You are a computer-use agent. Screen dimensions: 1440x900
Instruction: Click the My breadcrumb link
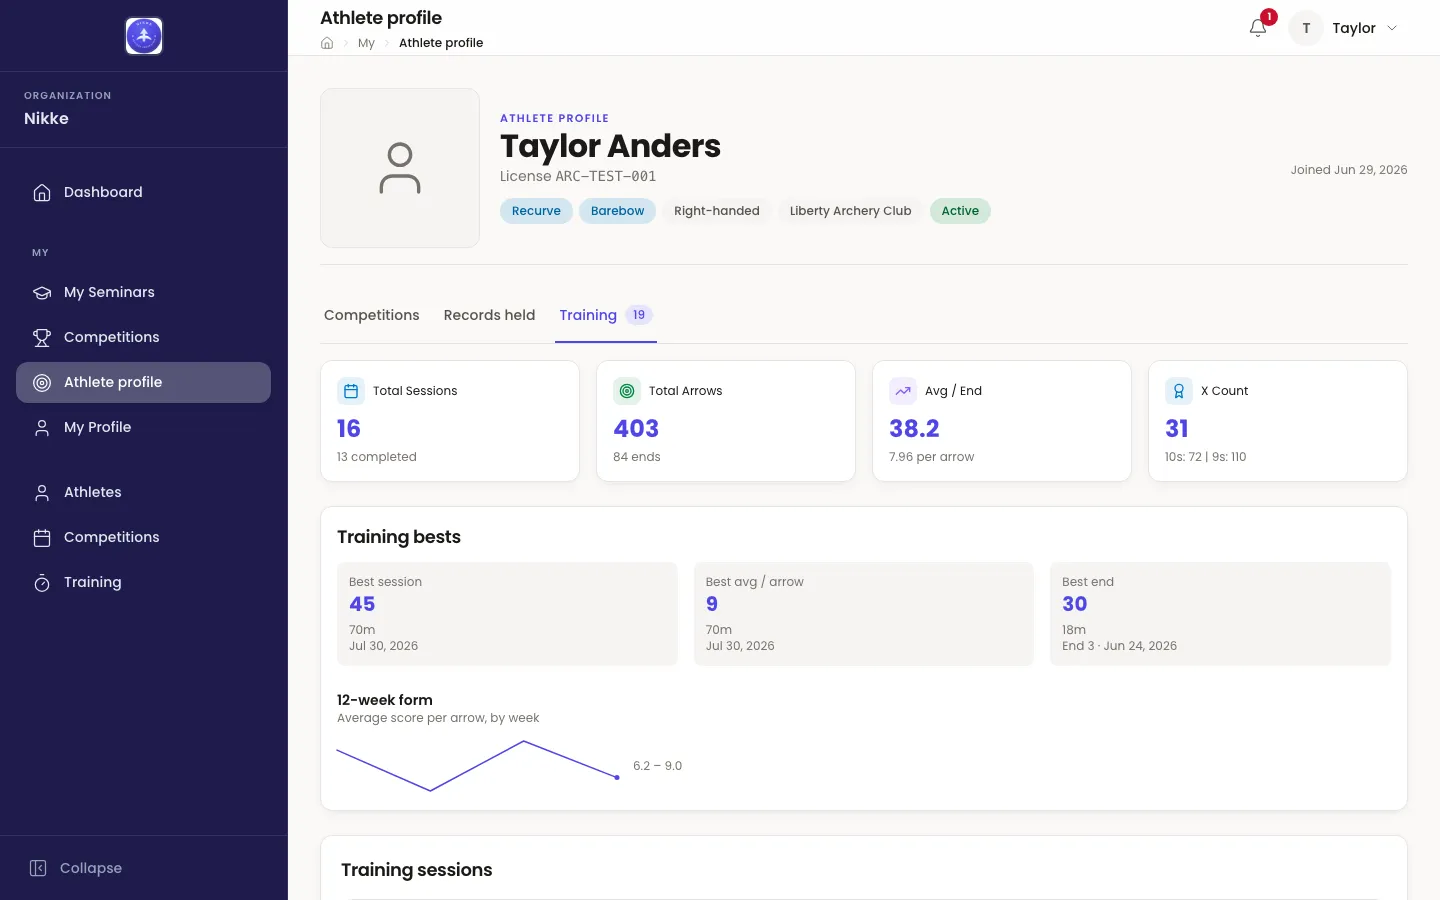click(366, 43)
